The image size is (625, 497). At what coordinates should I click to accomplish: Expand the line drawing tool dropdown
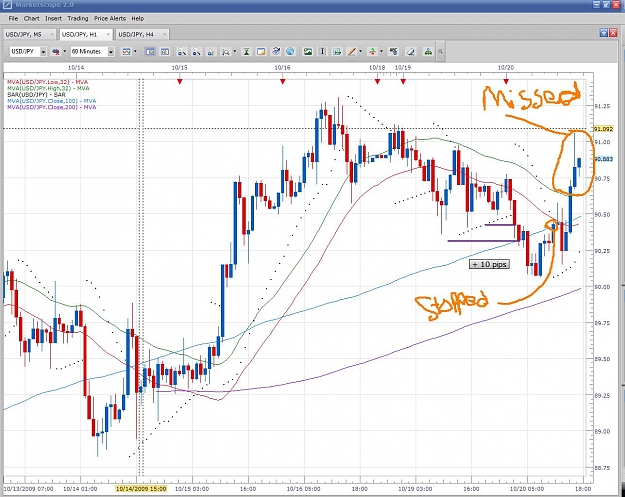coord(360,52)
